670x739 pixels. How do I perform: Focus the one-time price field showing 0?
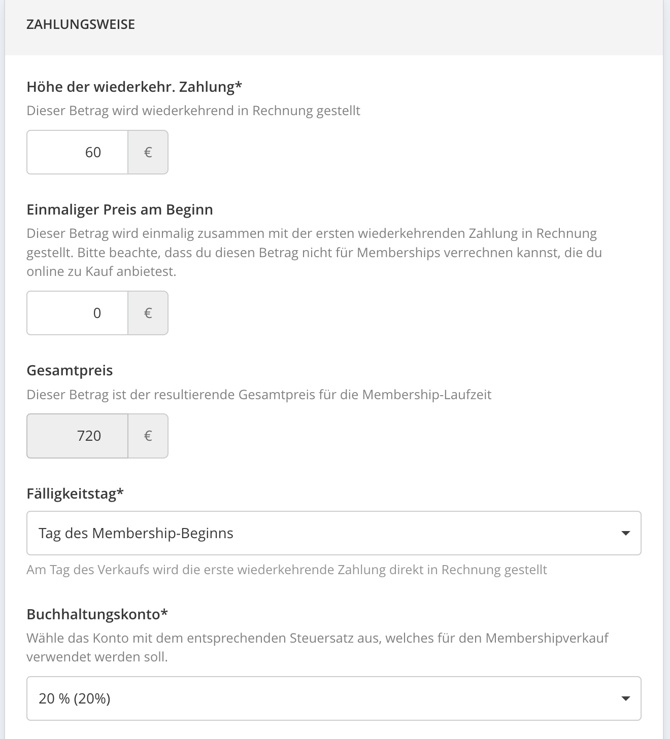click(77, 313)
